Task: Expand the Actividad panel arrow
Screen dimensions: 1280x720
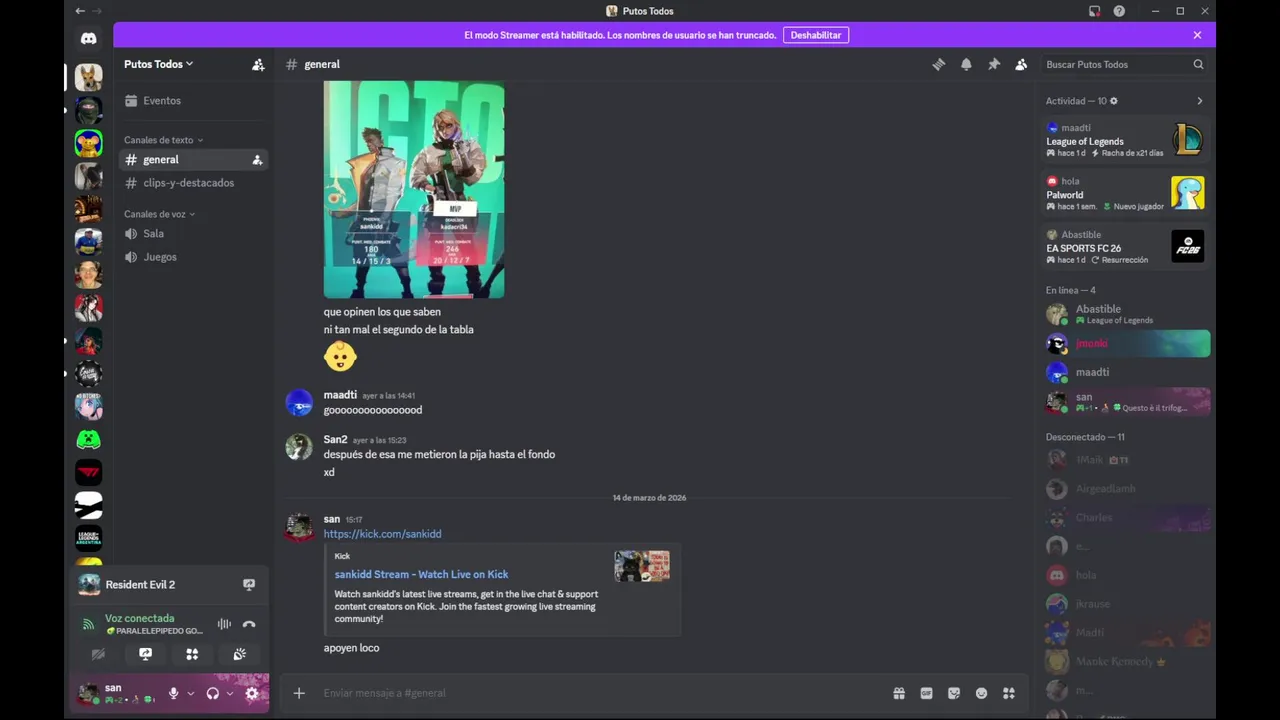Action: [x=1200, y=101]
